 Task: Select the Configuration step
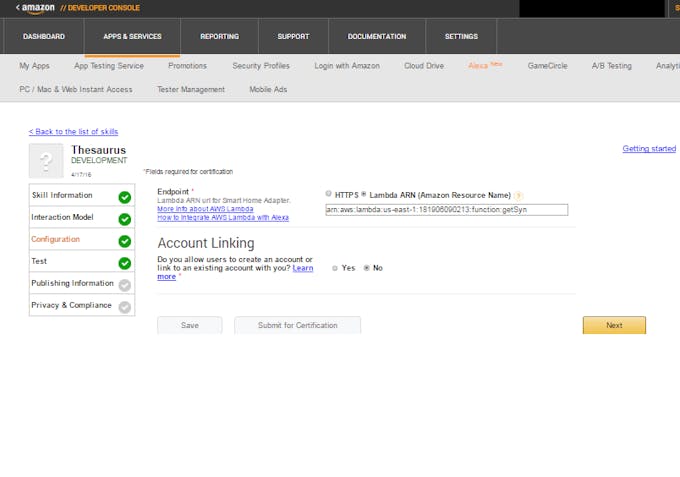point(82,239)
